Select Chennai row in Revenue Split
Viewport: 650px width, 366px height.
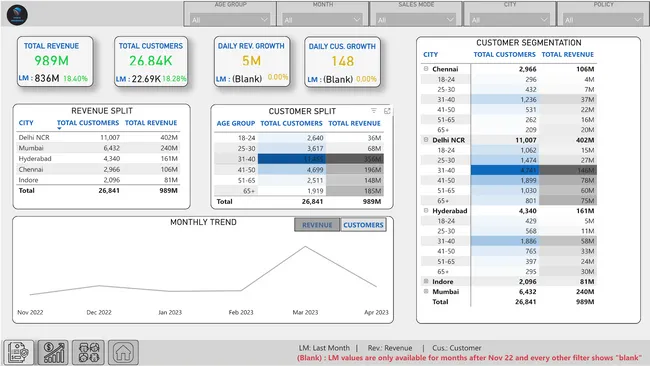[x=98, y=169]
